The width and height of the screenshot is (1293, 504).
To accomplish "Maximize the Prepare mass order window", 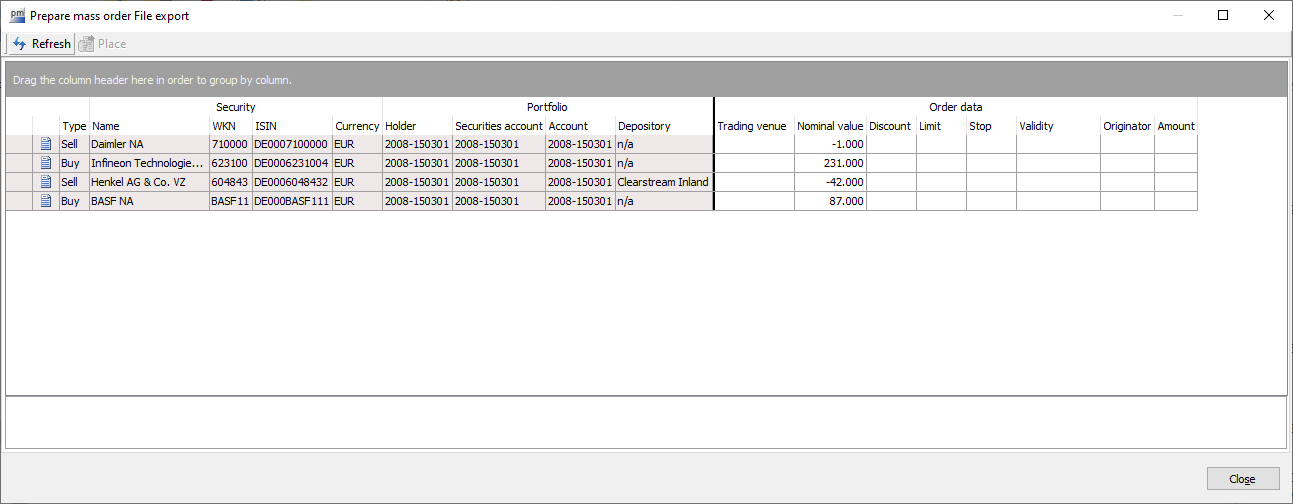I will (1223, 15).
